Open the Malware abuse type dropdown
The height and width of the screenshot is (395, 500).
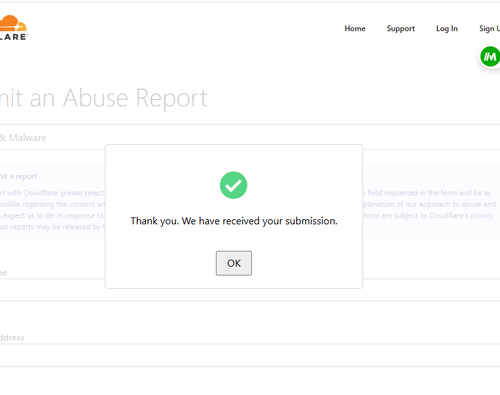250,137
